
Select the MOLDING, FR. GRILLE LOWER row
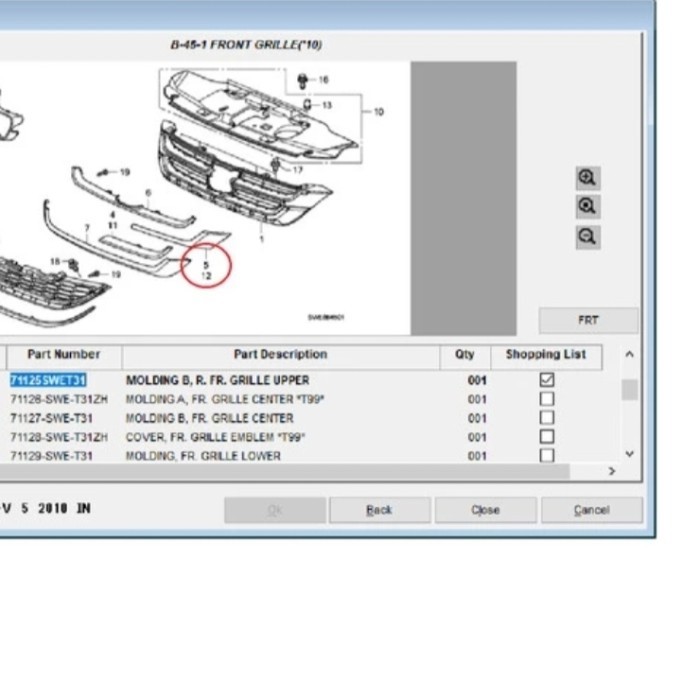pos(203,456)
